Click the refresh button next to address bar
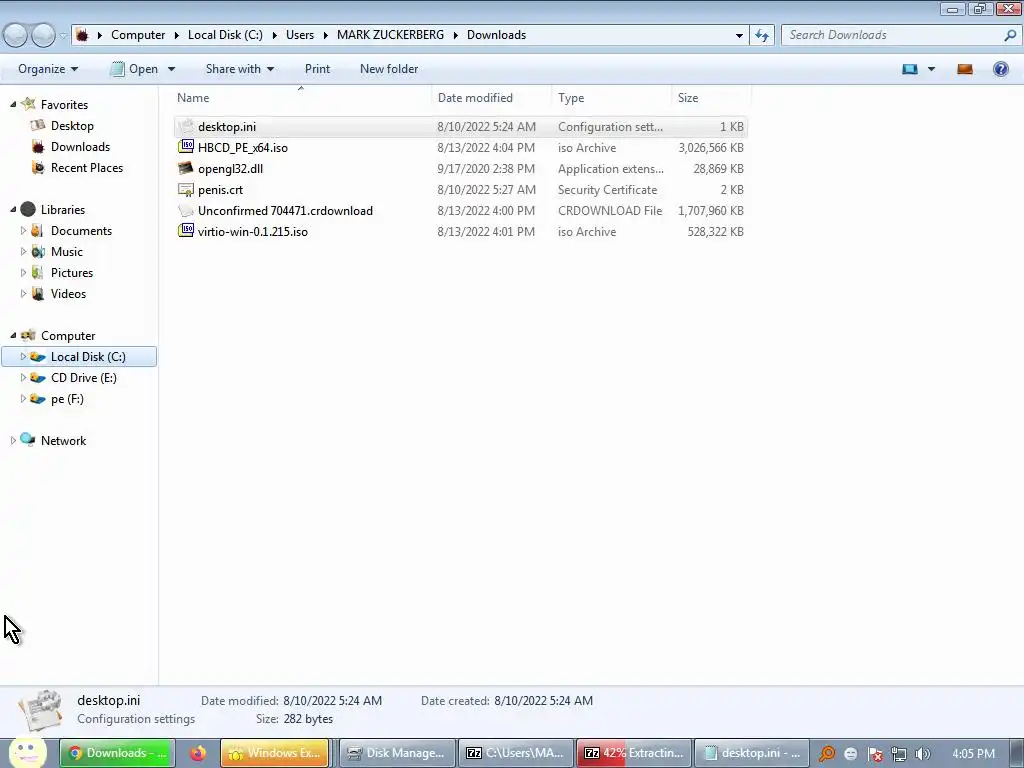 [762, 35]
